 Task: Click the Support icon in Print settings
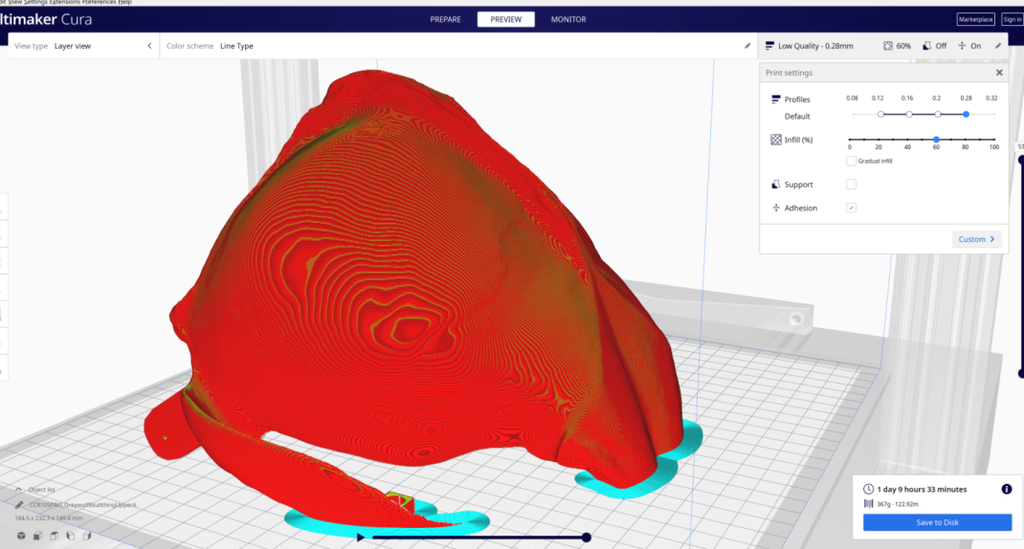coord(776,185)
